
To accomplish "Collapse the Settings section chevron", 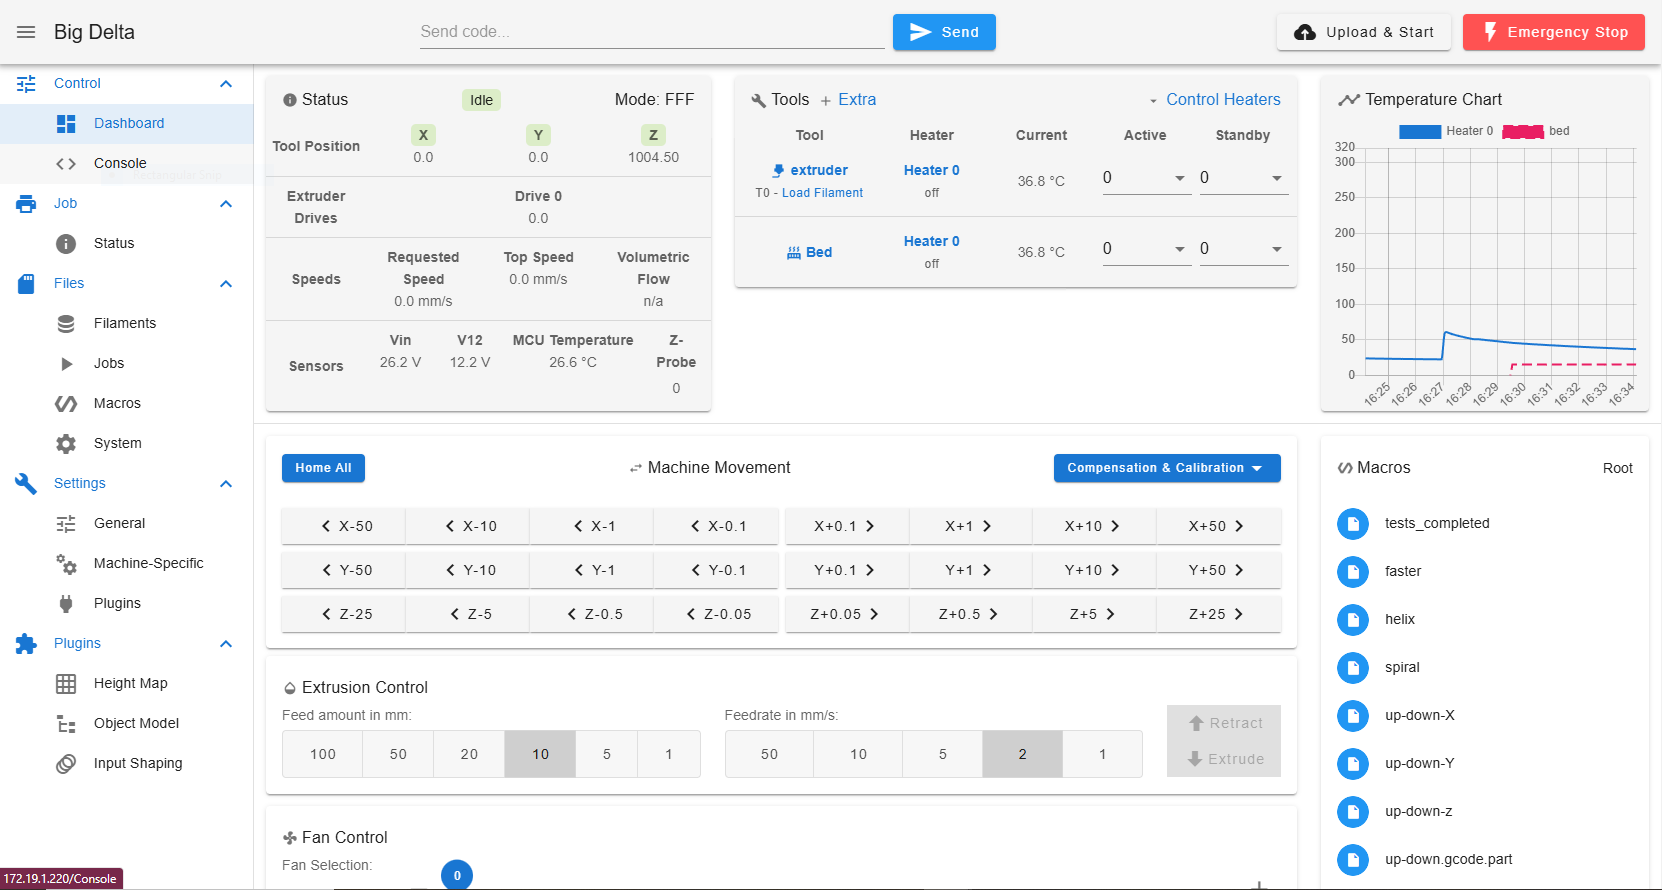I will click(x=226, y=484).
